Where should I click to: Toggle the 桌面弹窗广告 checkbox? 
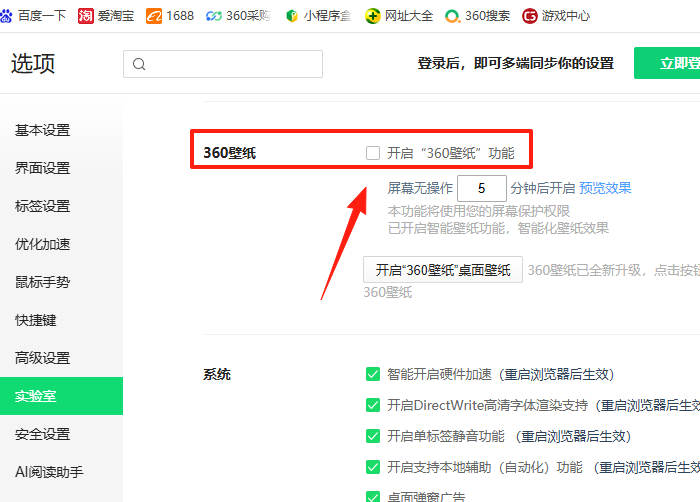click(x=373, y=497)
